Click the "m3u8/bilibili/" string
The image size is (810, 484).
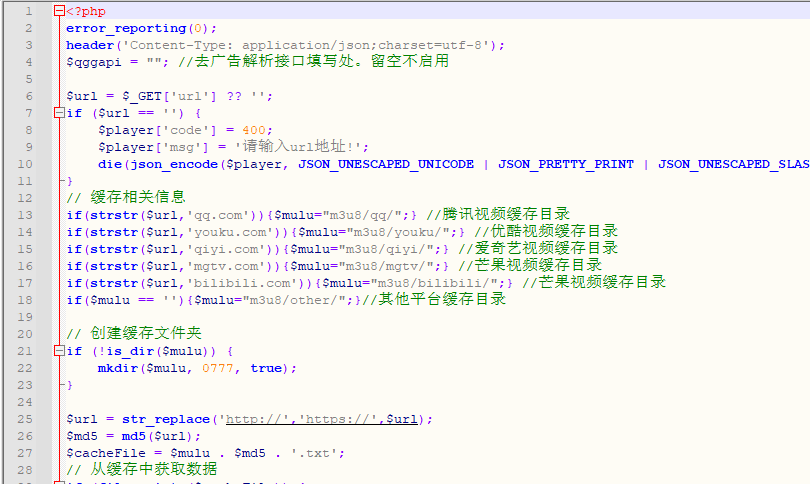[434, 283]
